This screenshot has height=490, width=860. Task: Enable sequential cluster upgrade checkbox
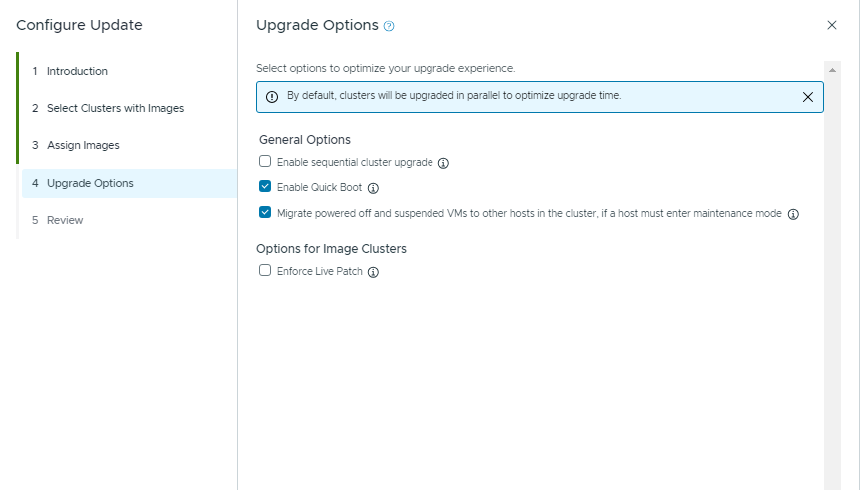(x=265, y=161)
